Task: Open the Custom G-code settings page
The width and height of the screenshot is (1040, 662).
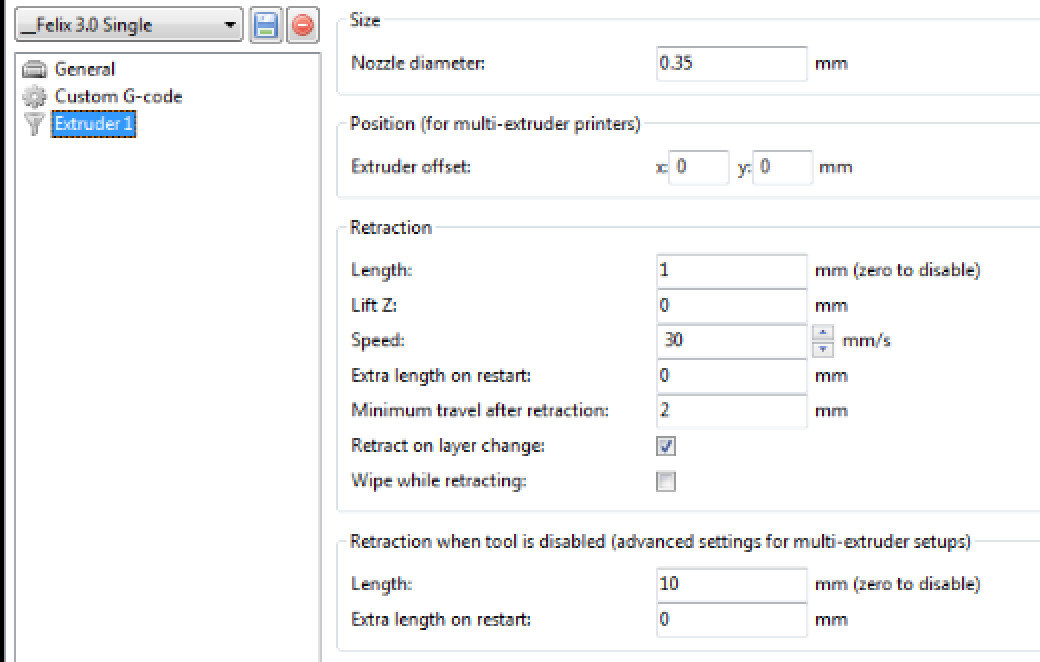Action: point(117,97)
